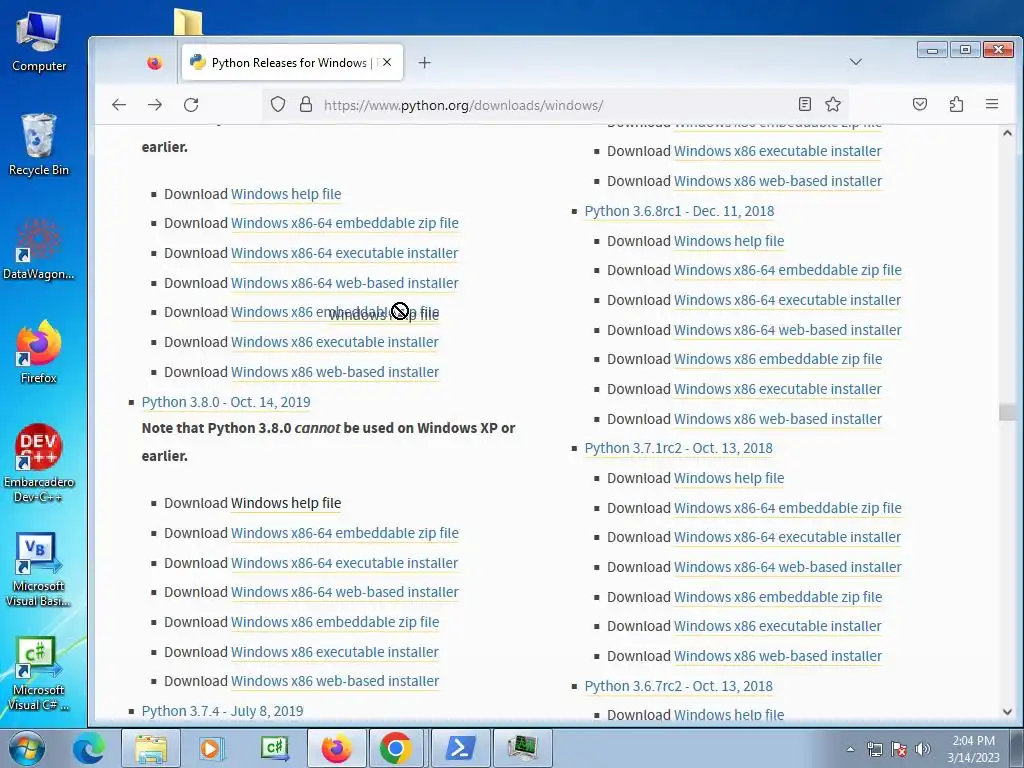This screenshot has height=768, width=1024.
Task: Download Python 3.6.8rc1 Windows x86 embeddable zip file
Action: pyautogui.click(x=778, y=359)
